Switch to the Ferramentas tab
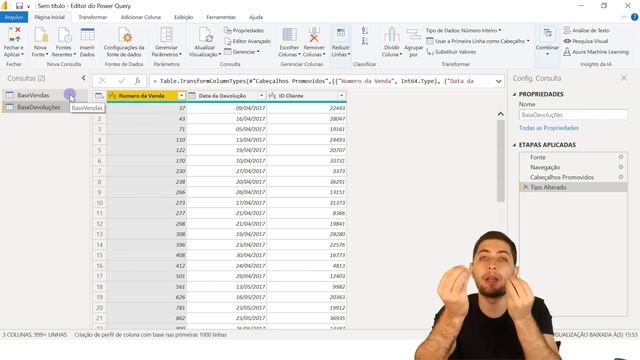This screenshot has height=360, width=640. click(221, 17)
